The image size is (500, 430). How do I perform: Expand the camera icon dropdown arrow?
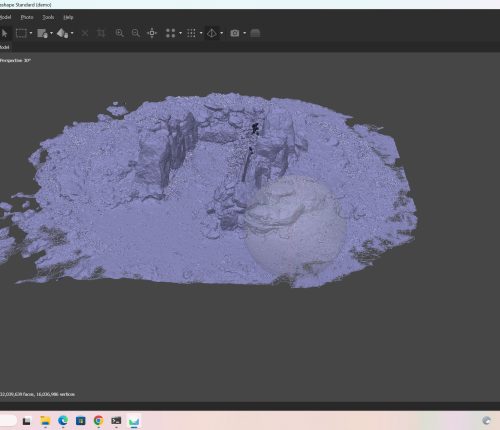click(x=244, y=33)
